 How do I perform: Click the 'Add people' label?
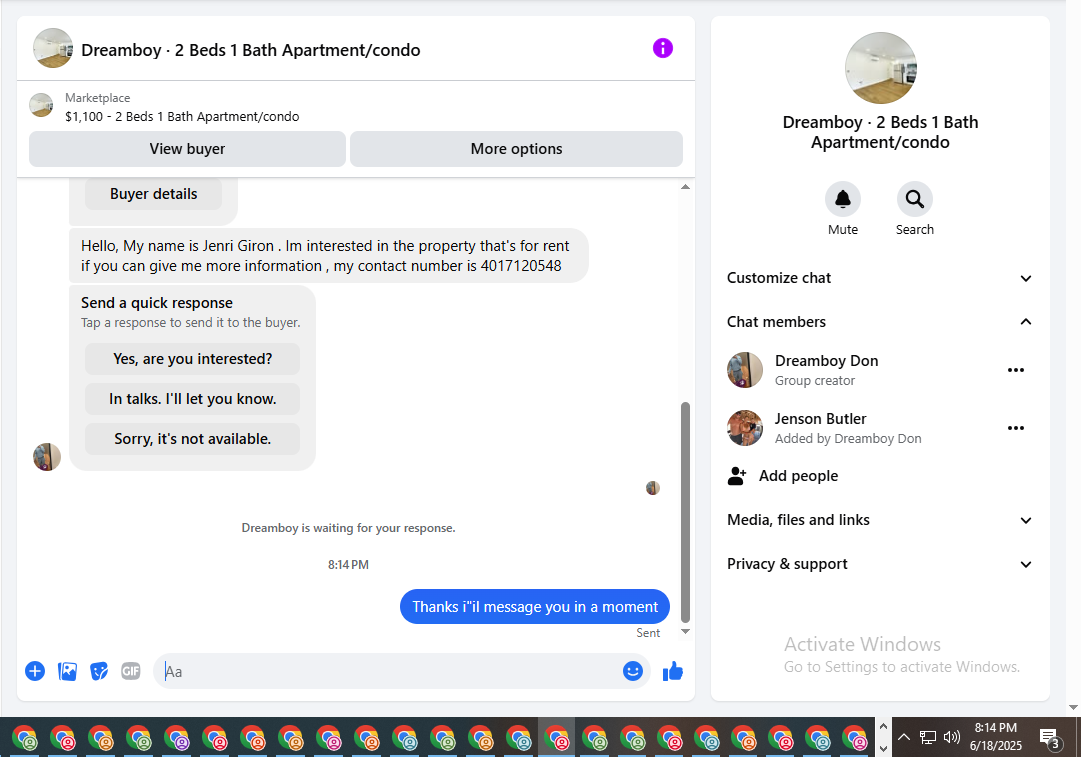(x=798, y=476)
